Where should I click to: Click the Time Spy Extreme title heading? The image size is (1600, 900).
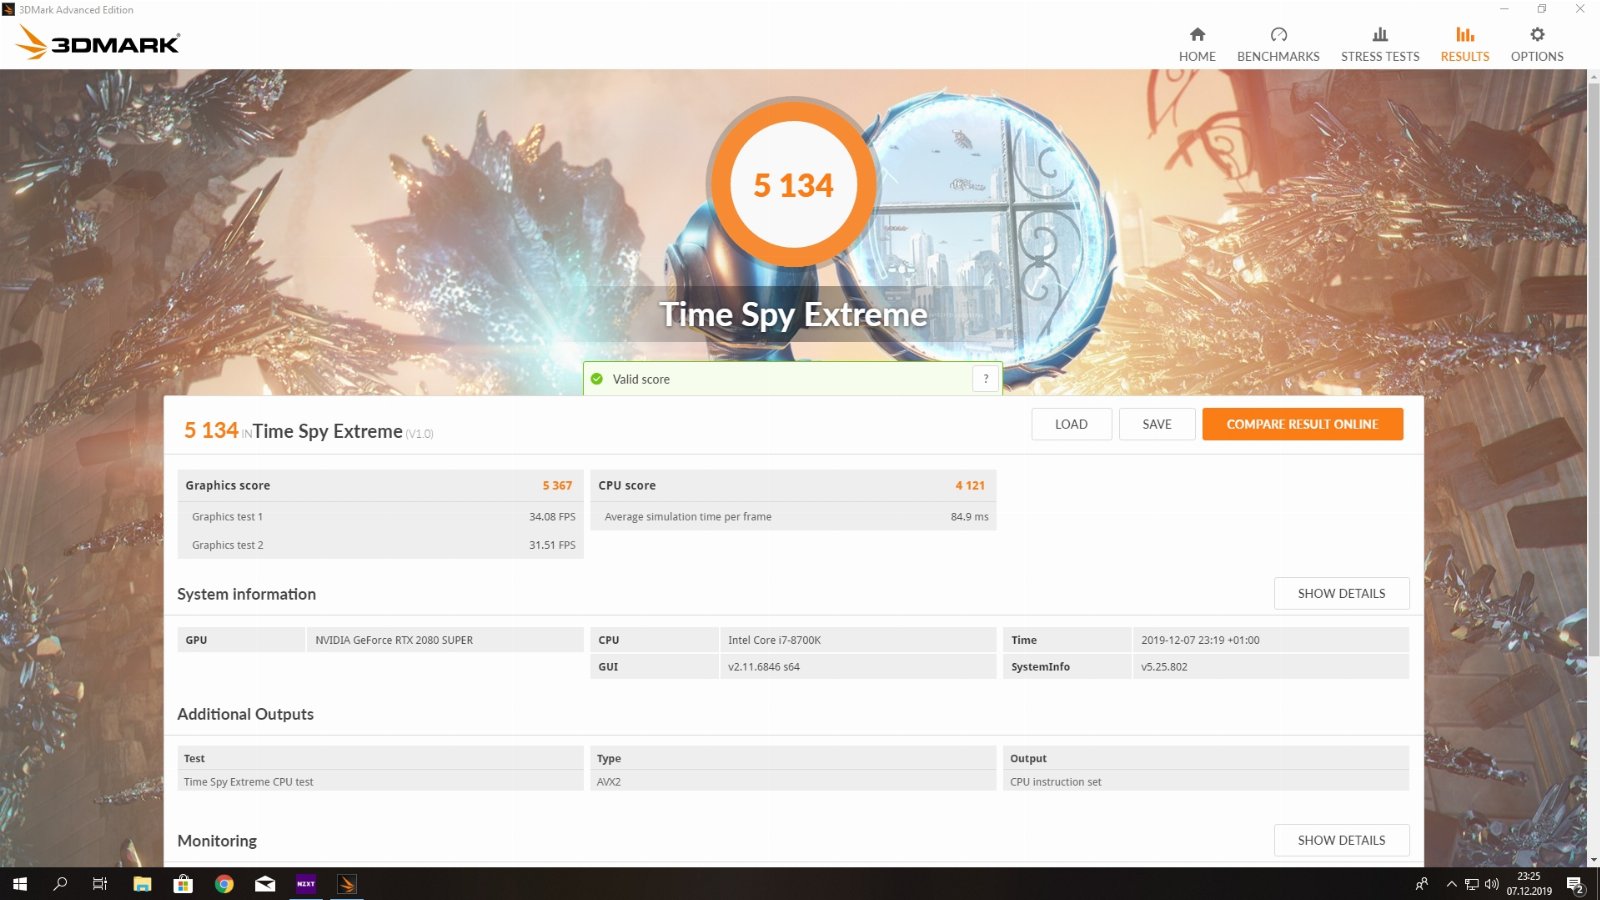pos(793,315)
